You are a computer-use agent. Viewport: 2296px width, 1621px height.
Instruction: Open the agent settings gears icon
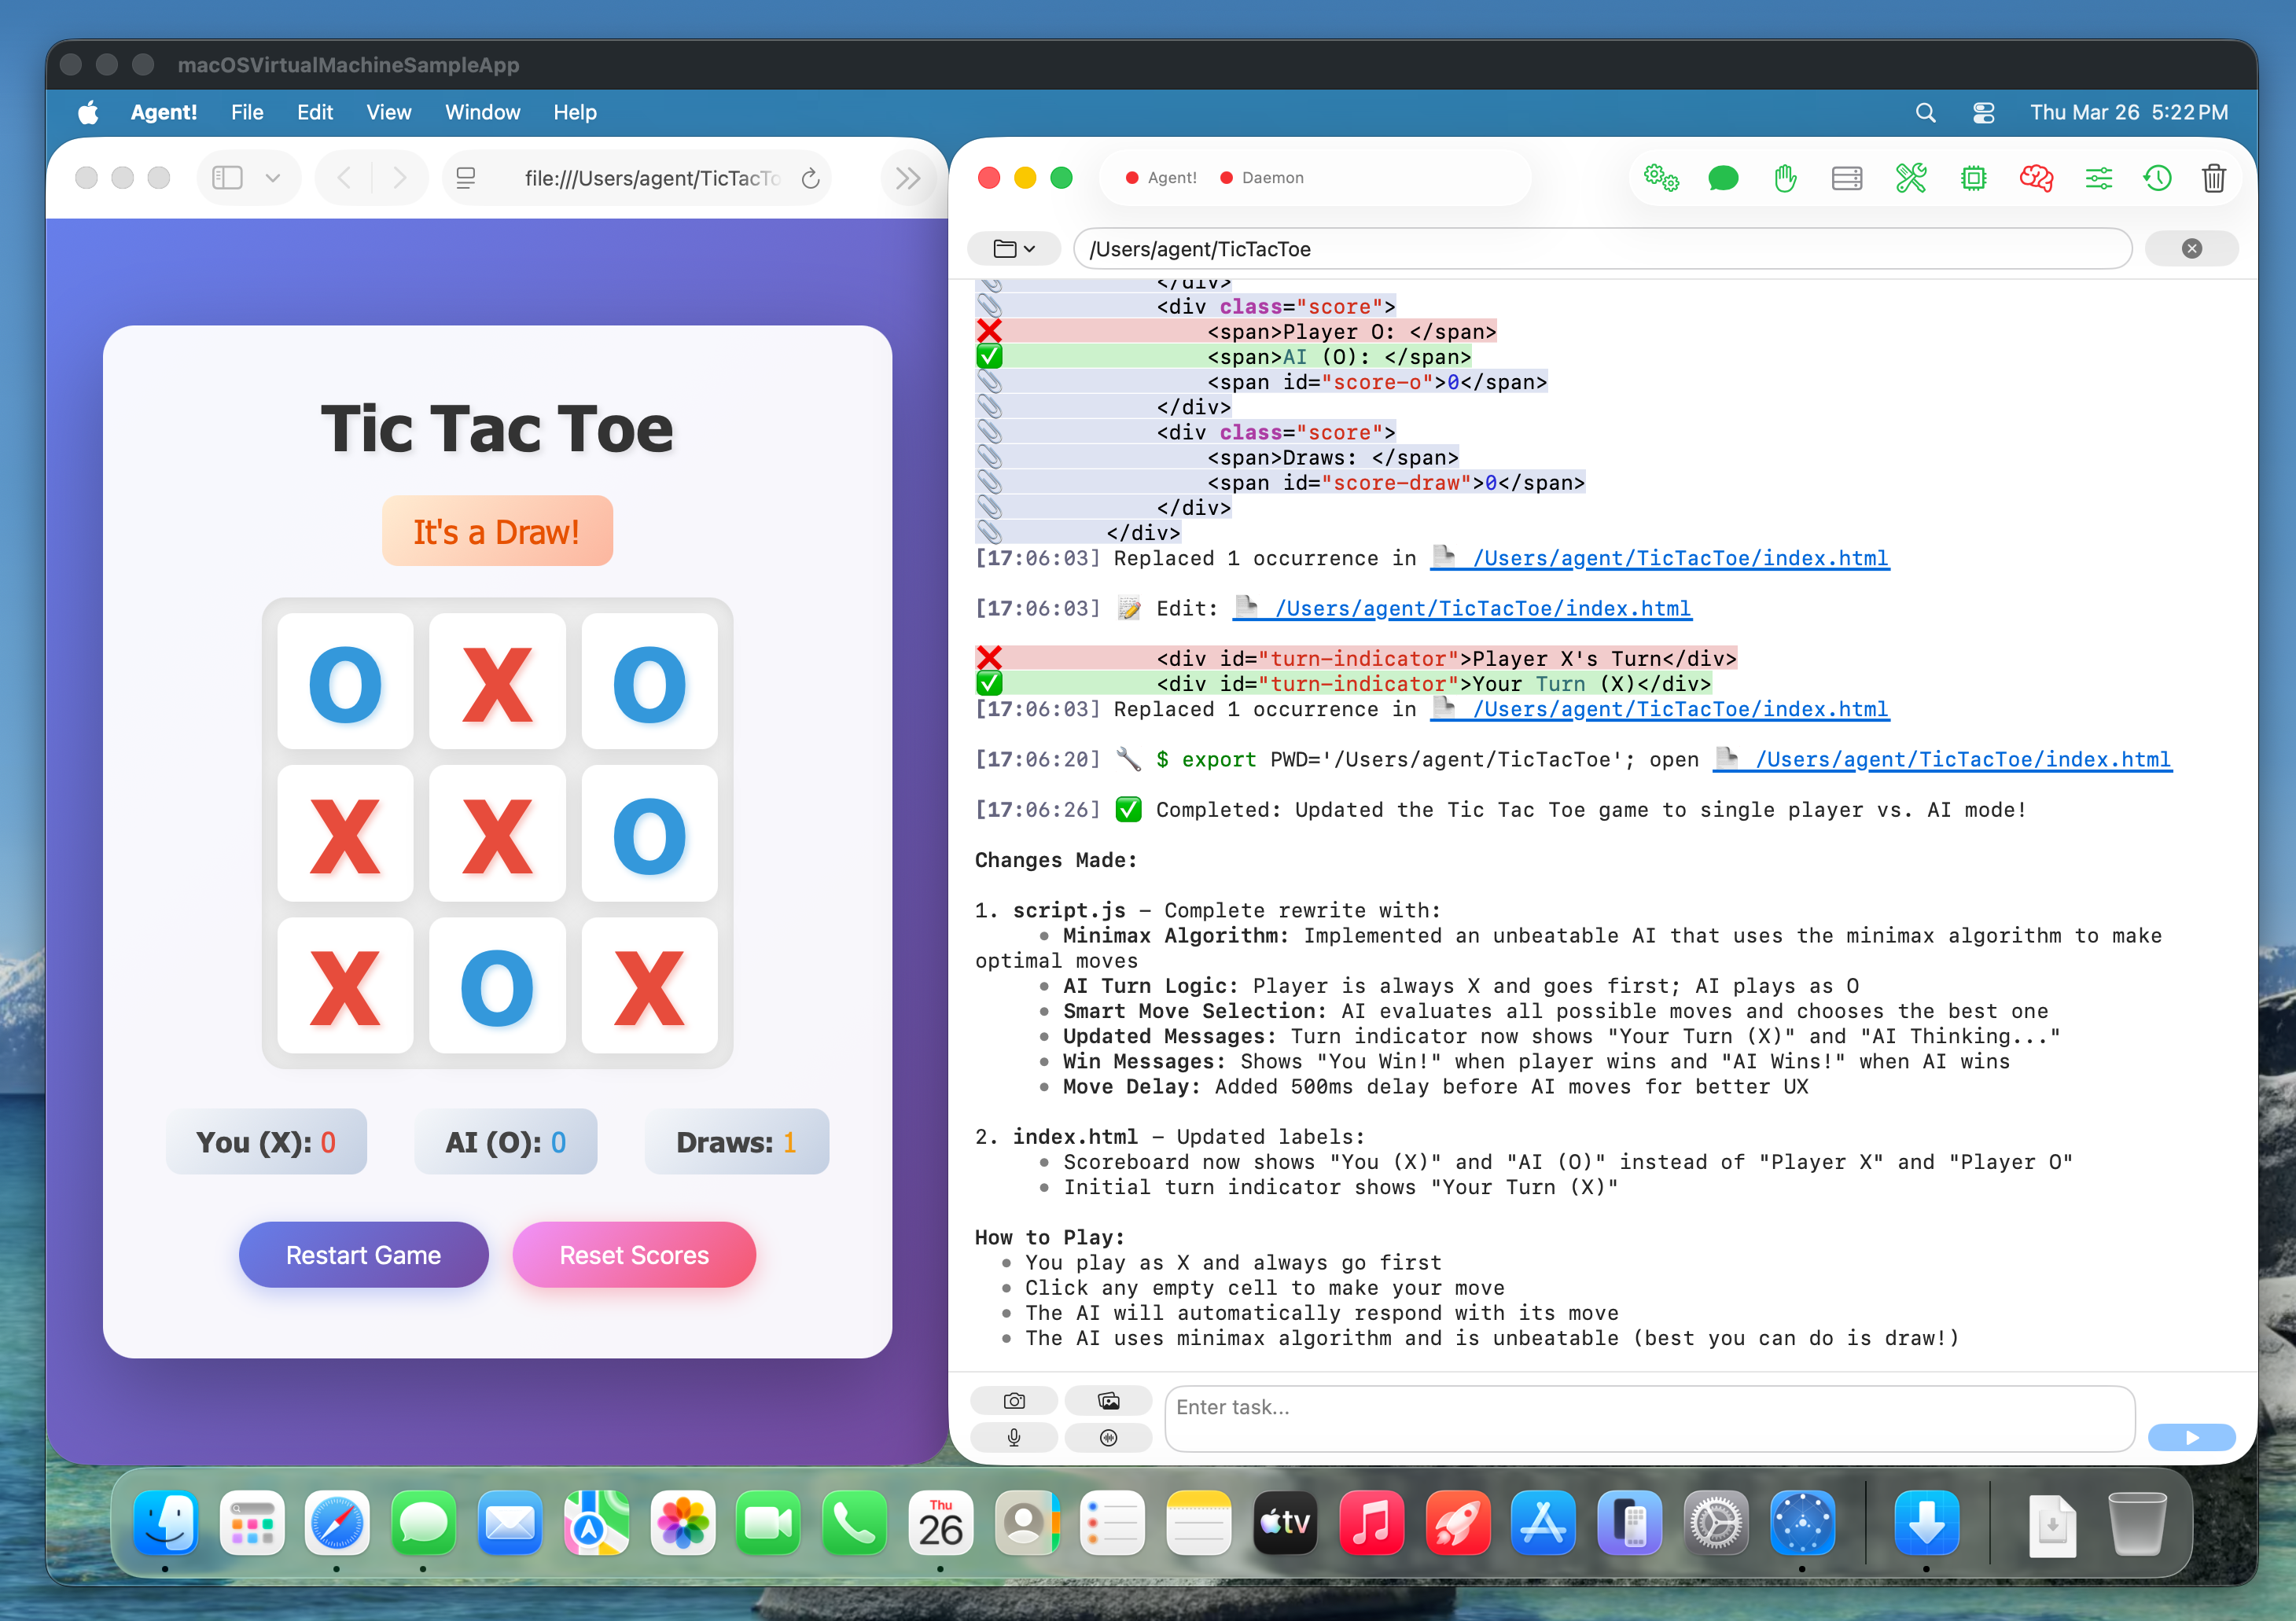pyautogui.click(x=1661, y=177)
